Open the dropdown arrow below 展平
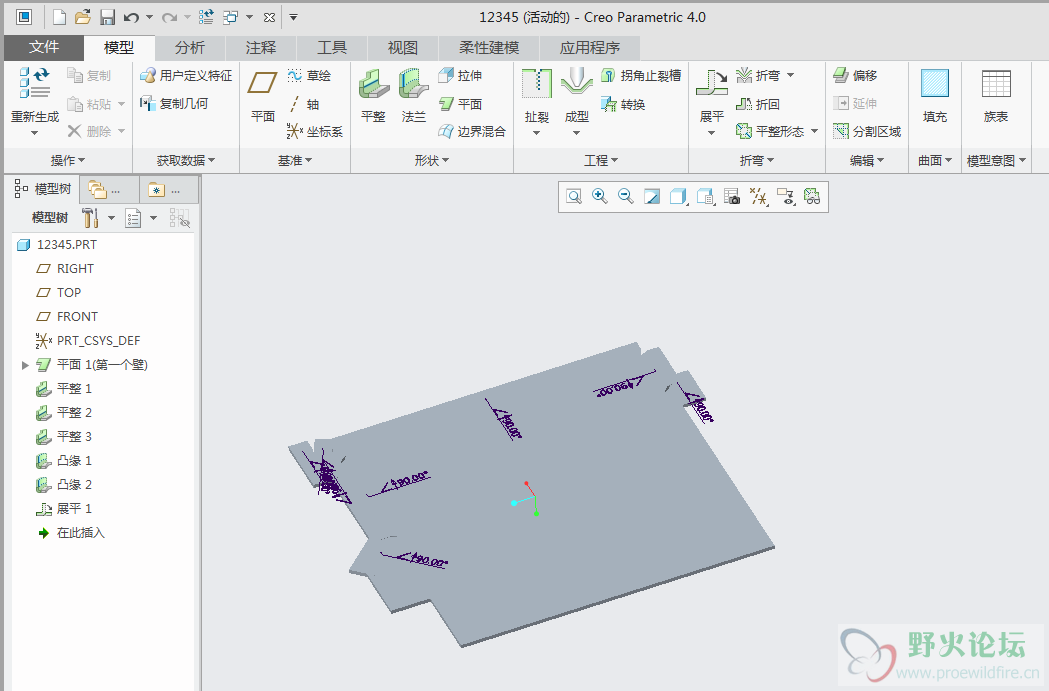The height and width of the screenshot is (691, 1049). (712, 132)
